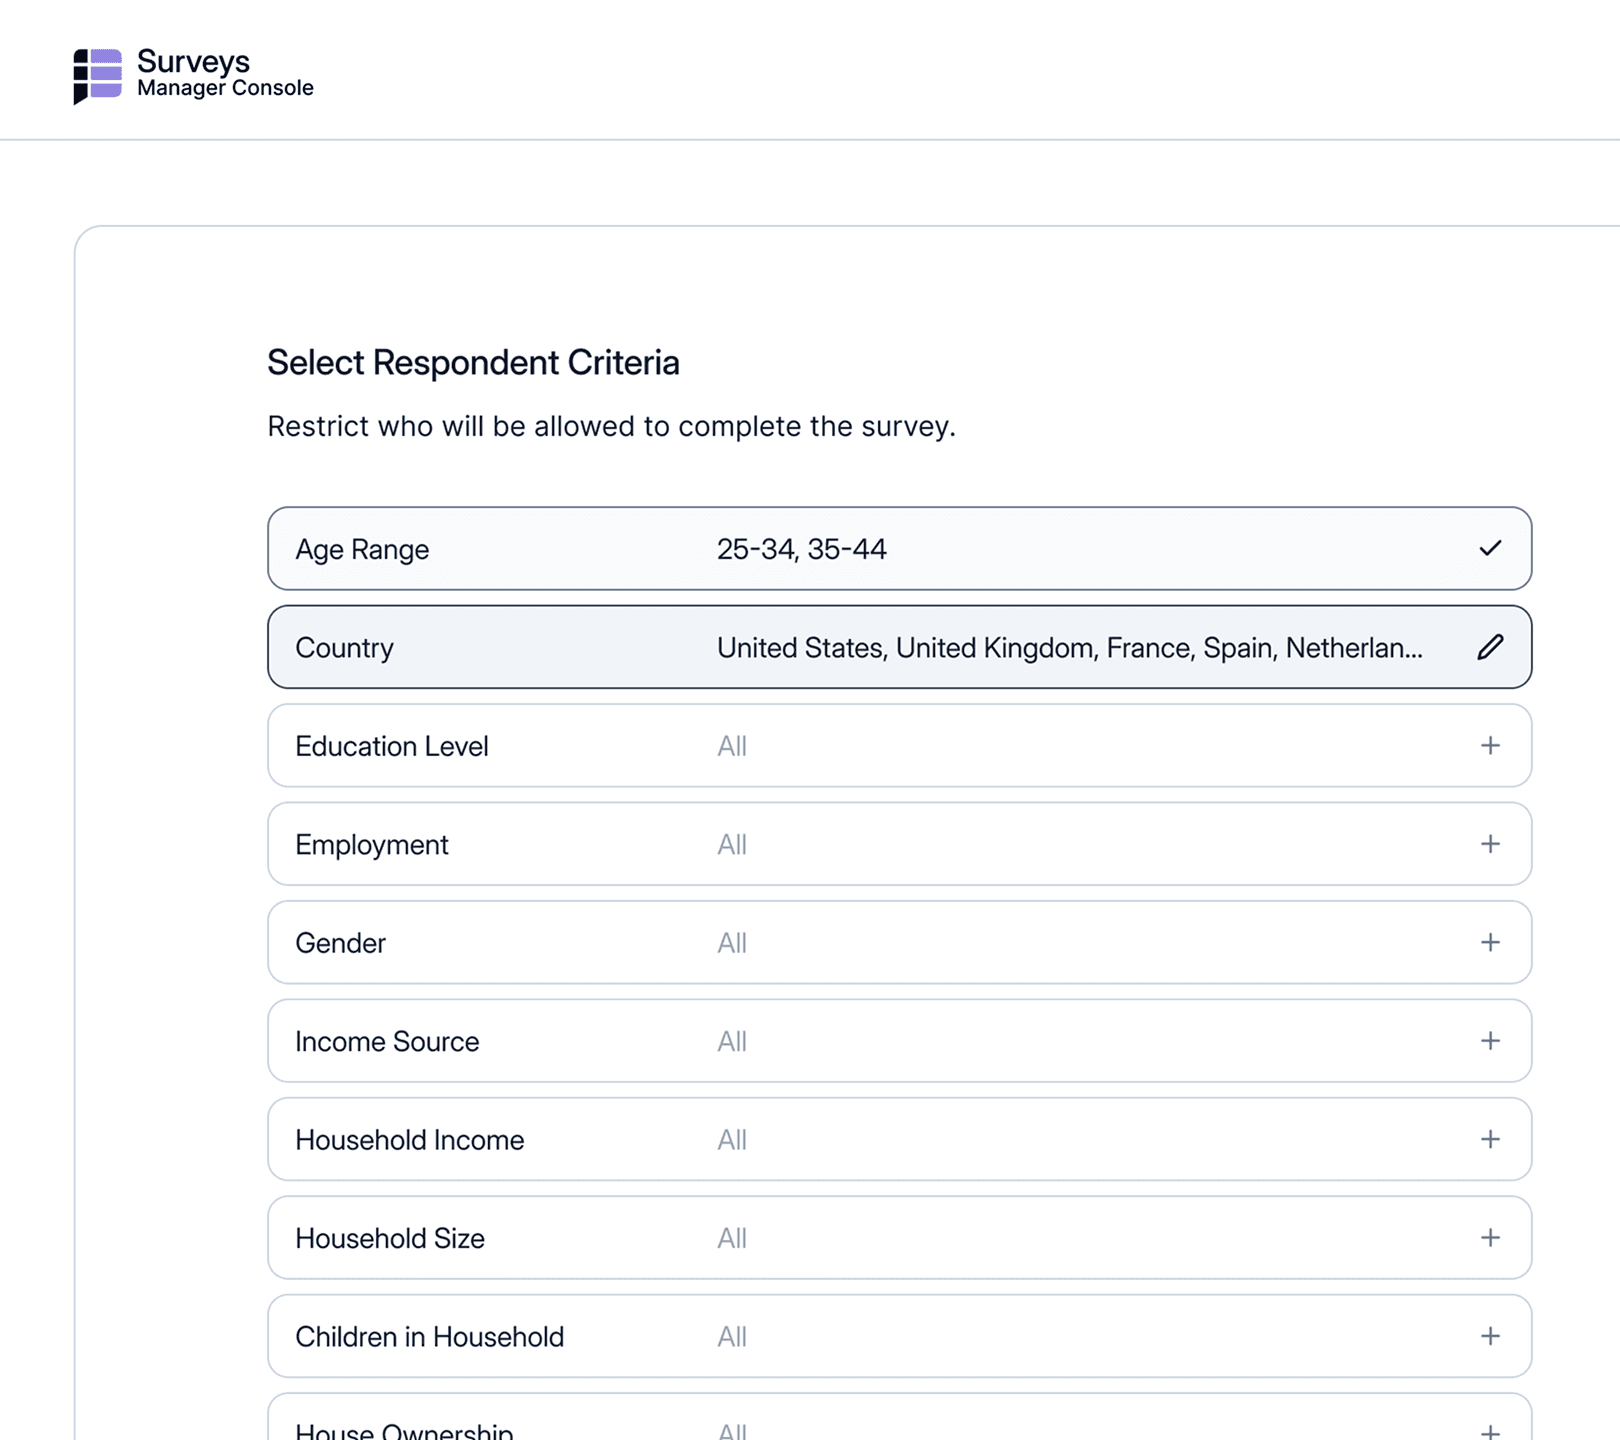Click the Surveys logo icon

click(97, 75)
